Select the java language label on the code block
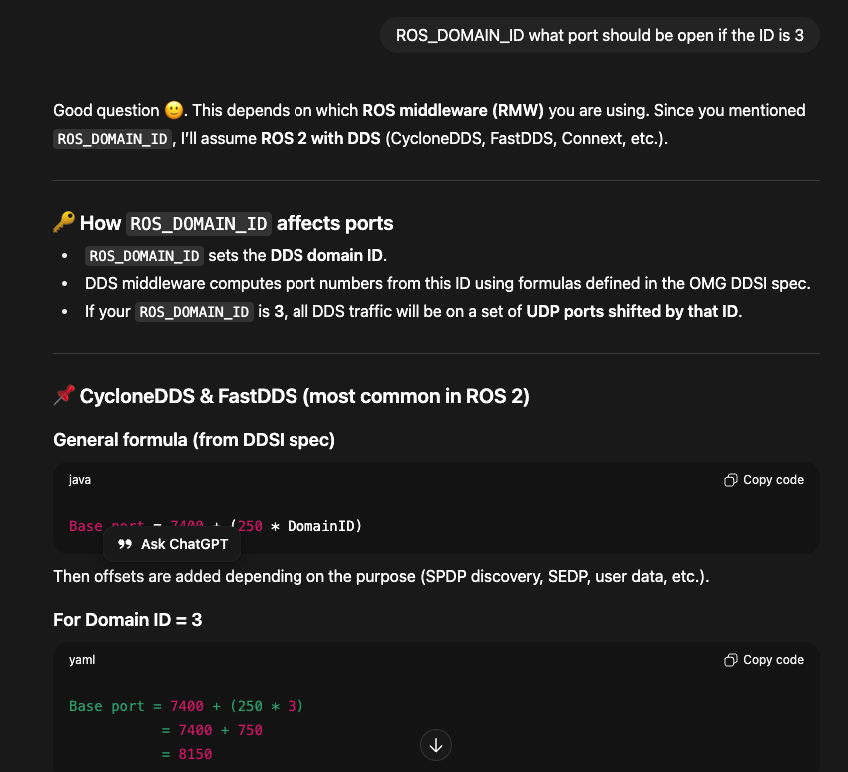 click(78, 480)
